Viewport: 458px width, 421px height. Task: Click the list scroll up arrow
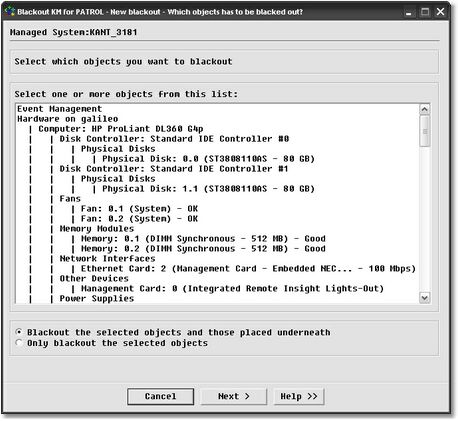(424, 109)
